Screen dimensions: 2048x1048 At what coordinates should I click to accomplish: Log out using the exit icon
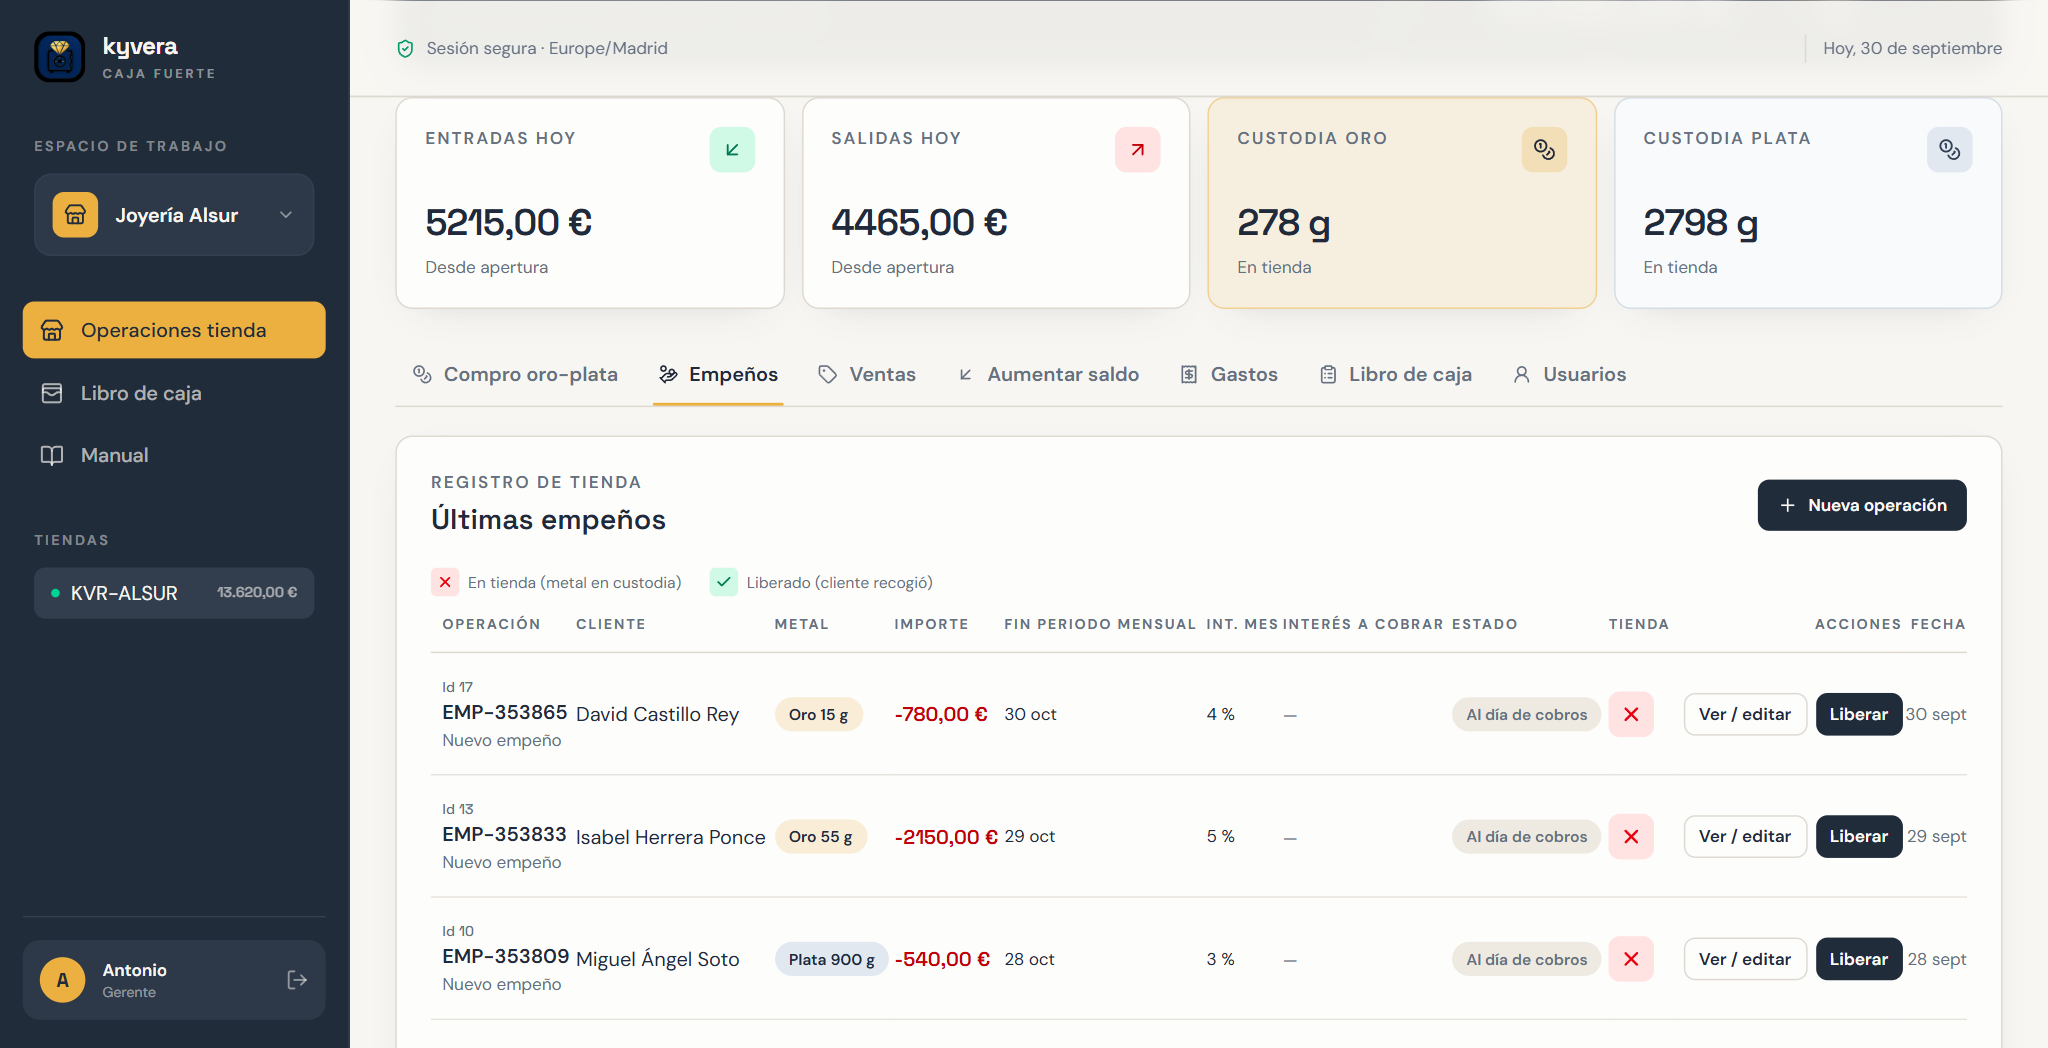tap(297, 980)
